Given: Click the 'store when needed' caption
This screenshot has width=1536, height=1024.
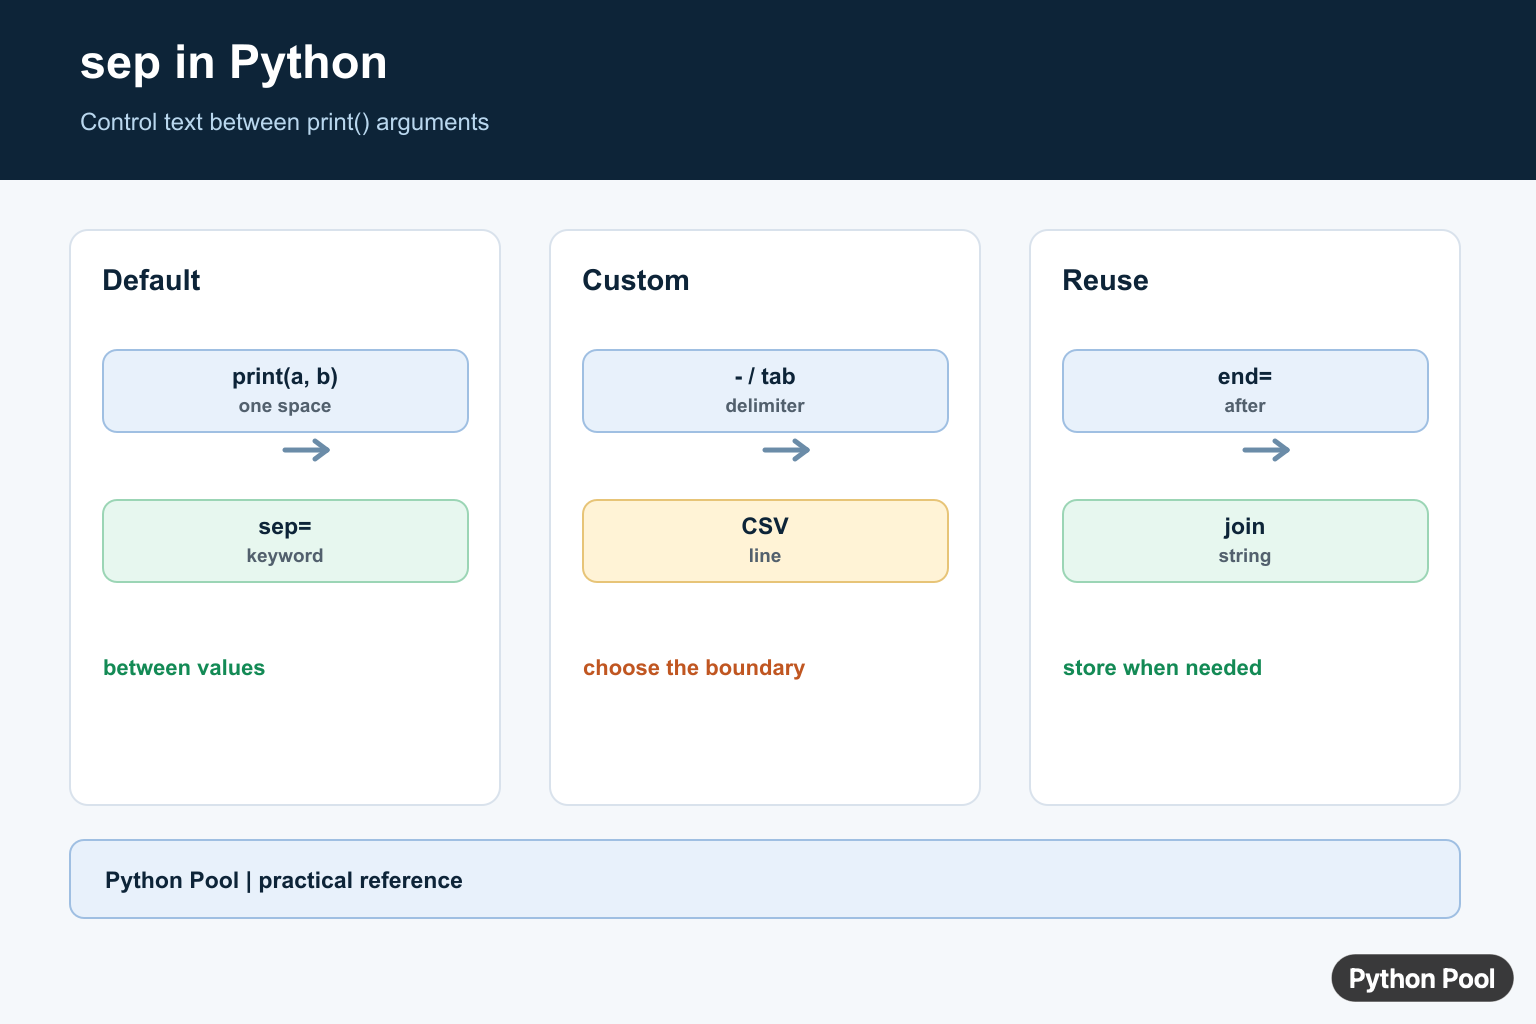Looking at the screenshot, I should [x=1162, y=668].
